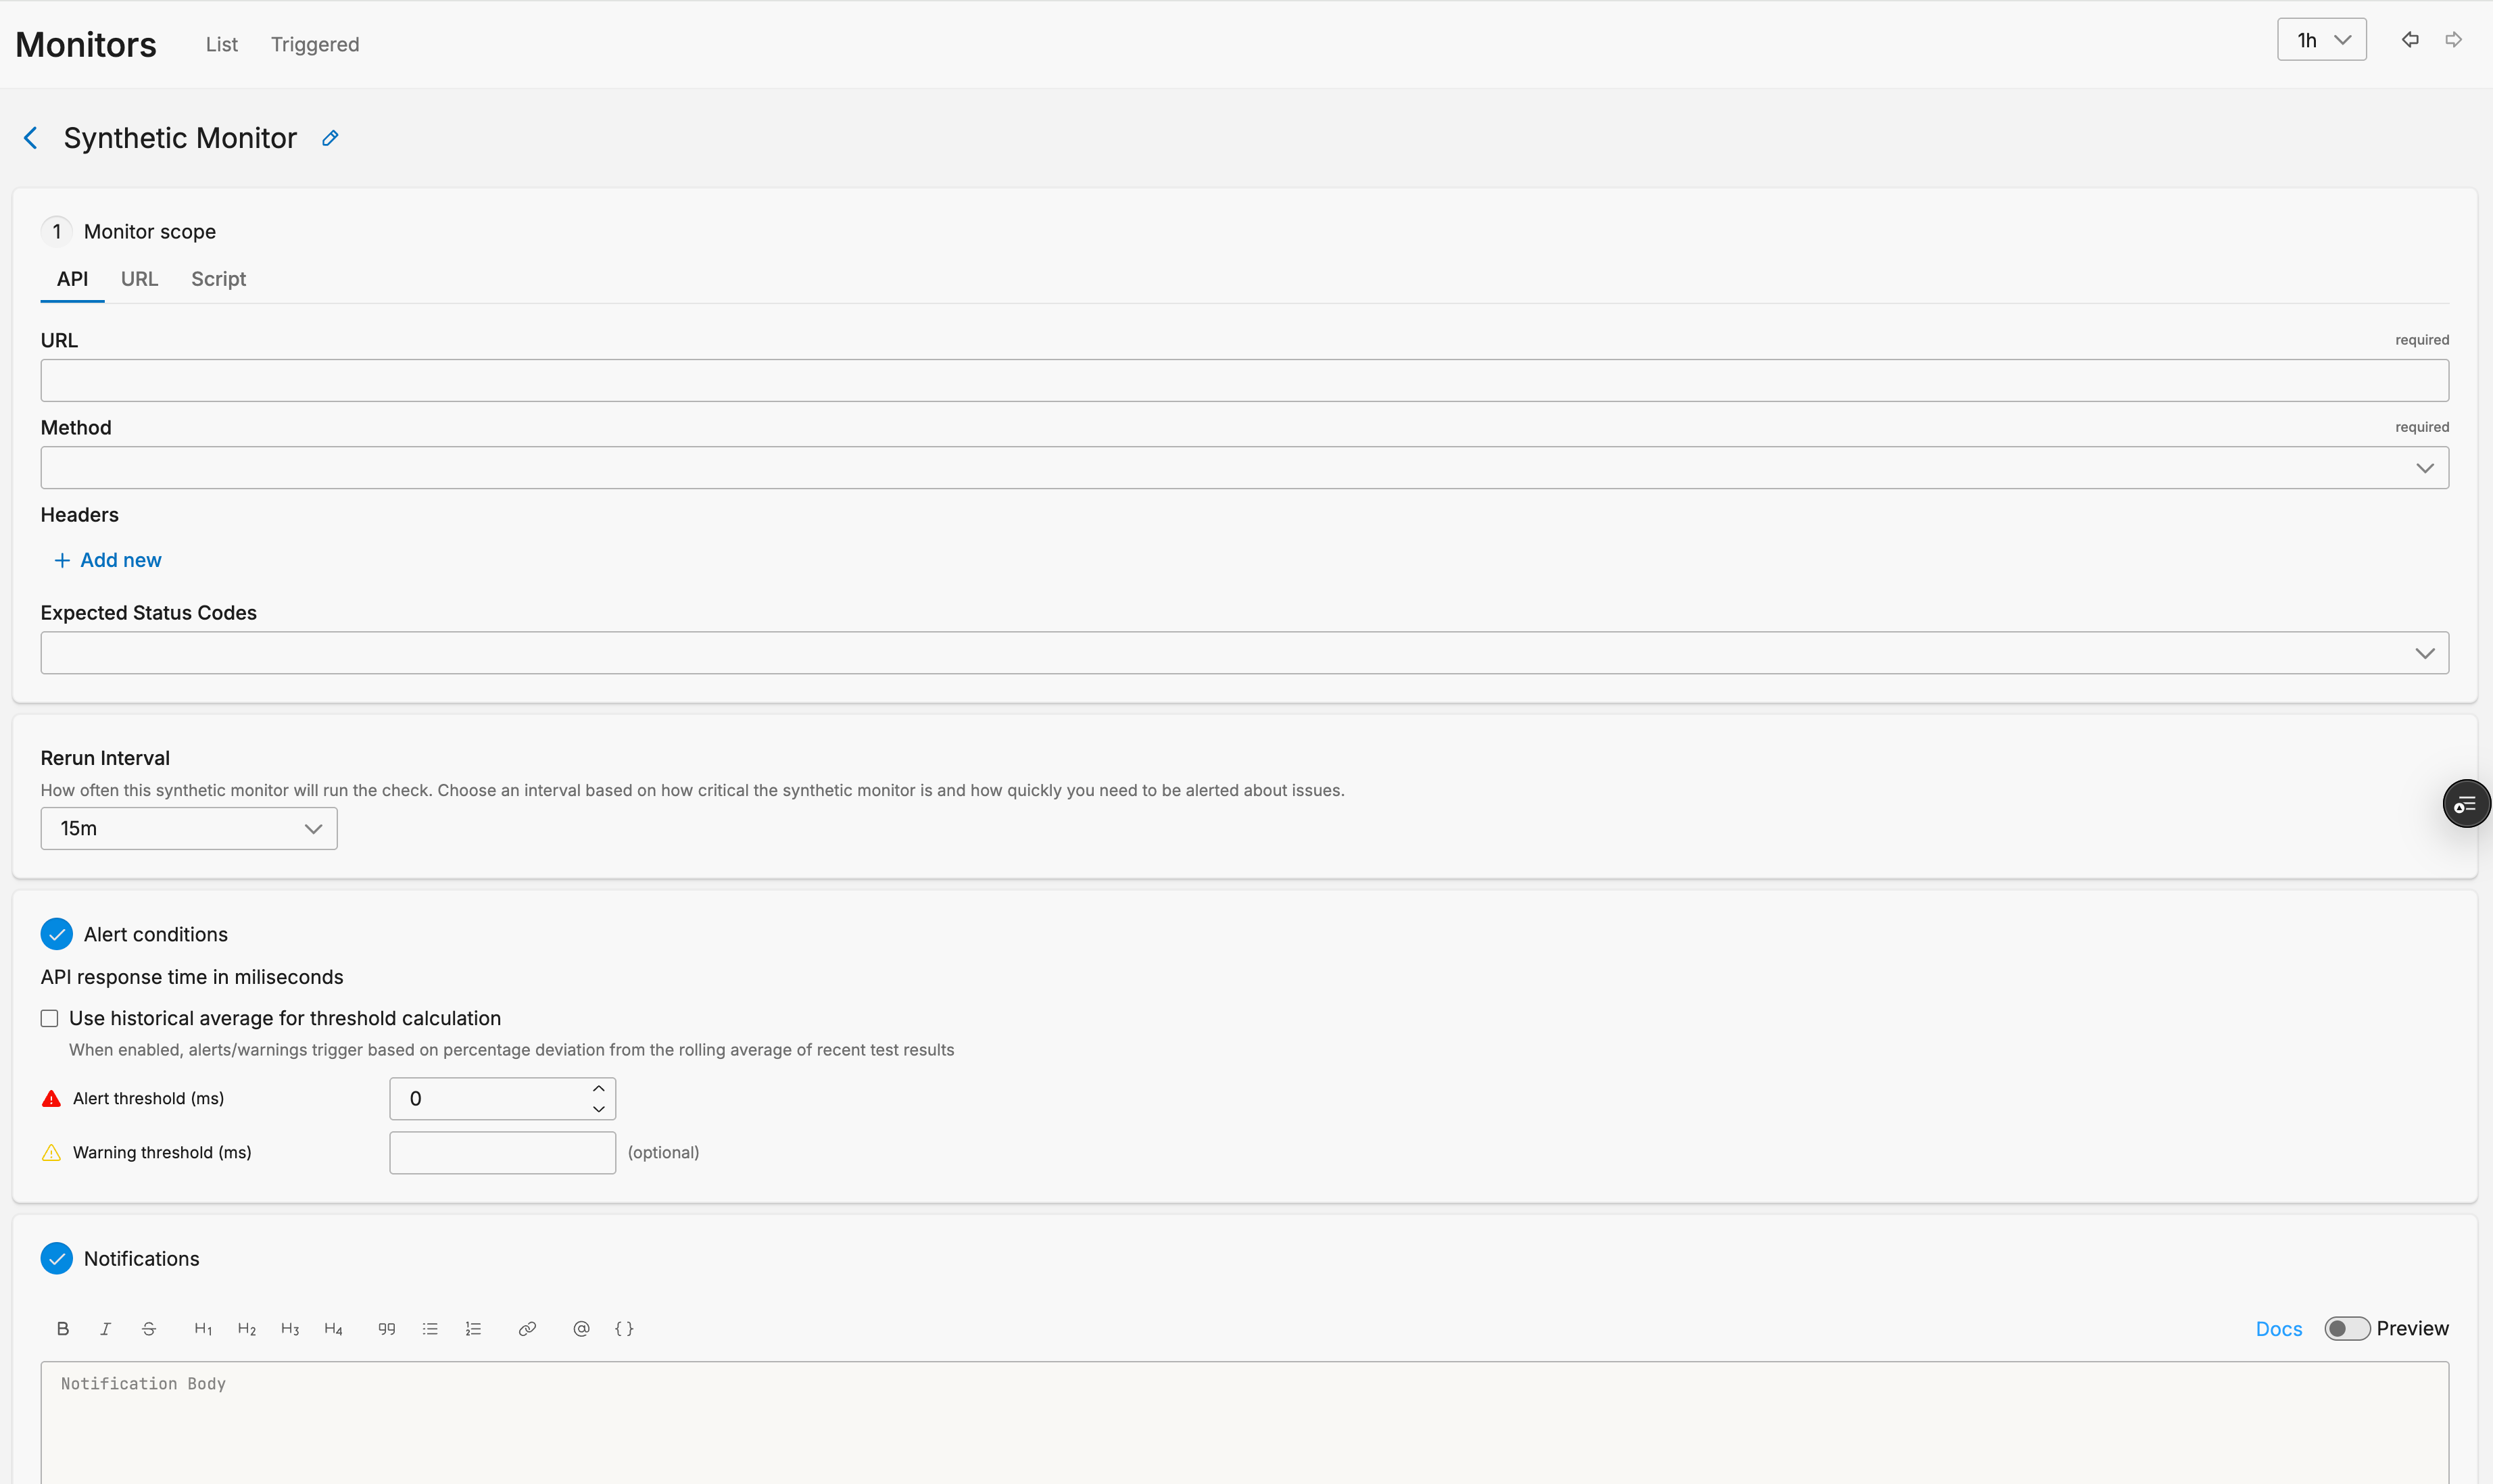The image size is (2493, 1484).
Task: Apply italic formatting in notification body
Action: 105,1328
